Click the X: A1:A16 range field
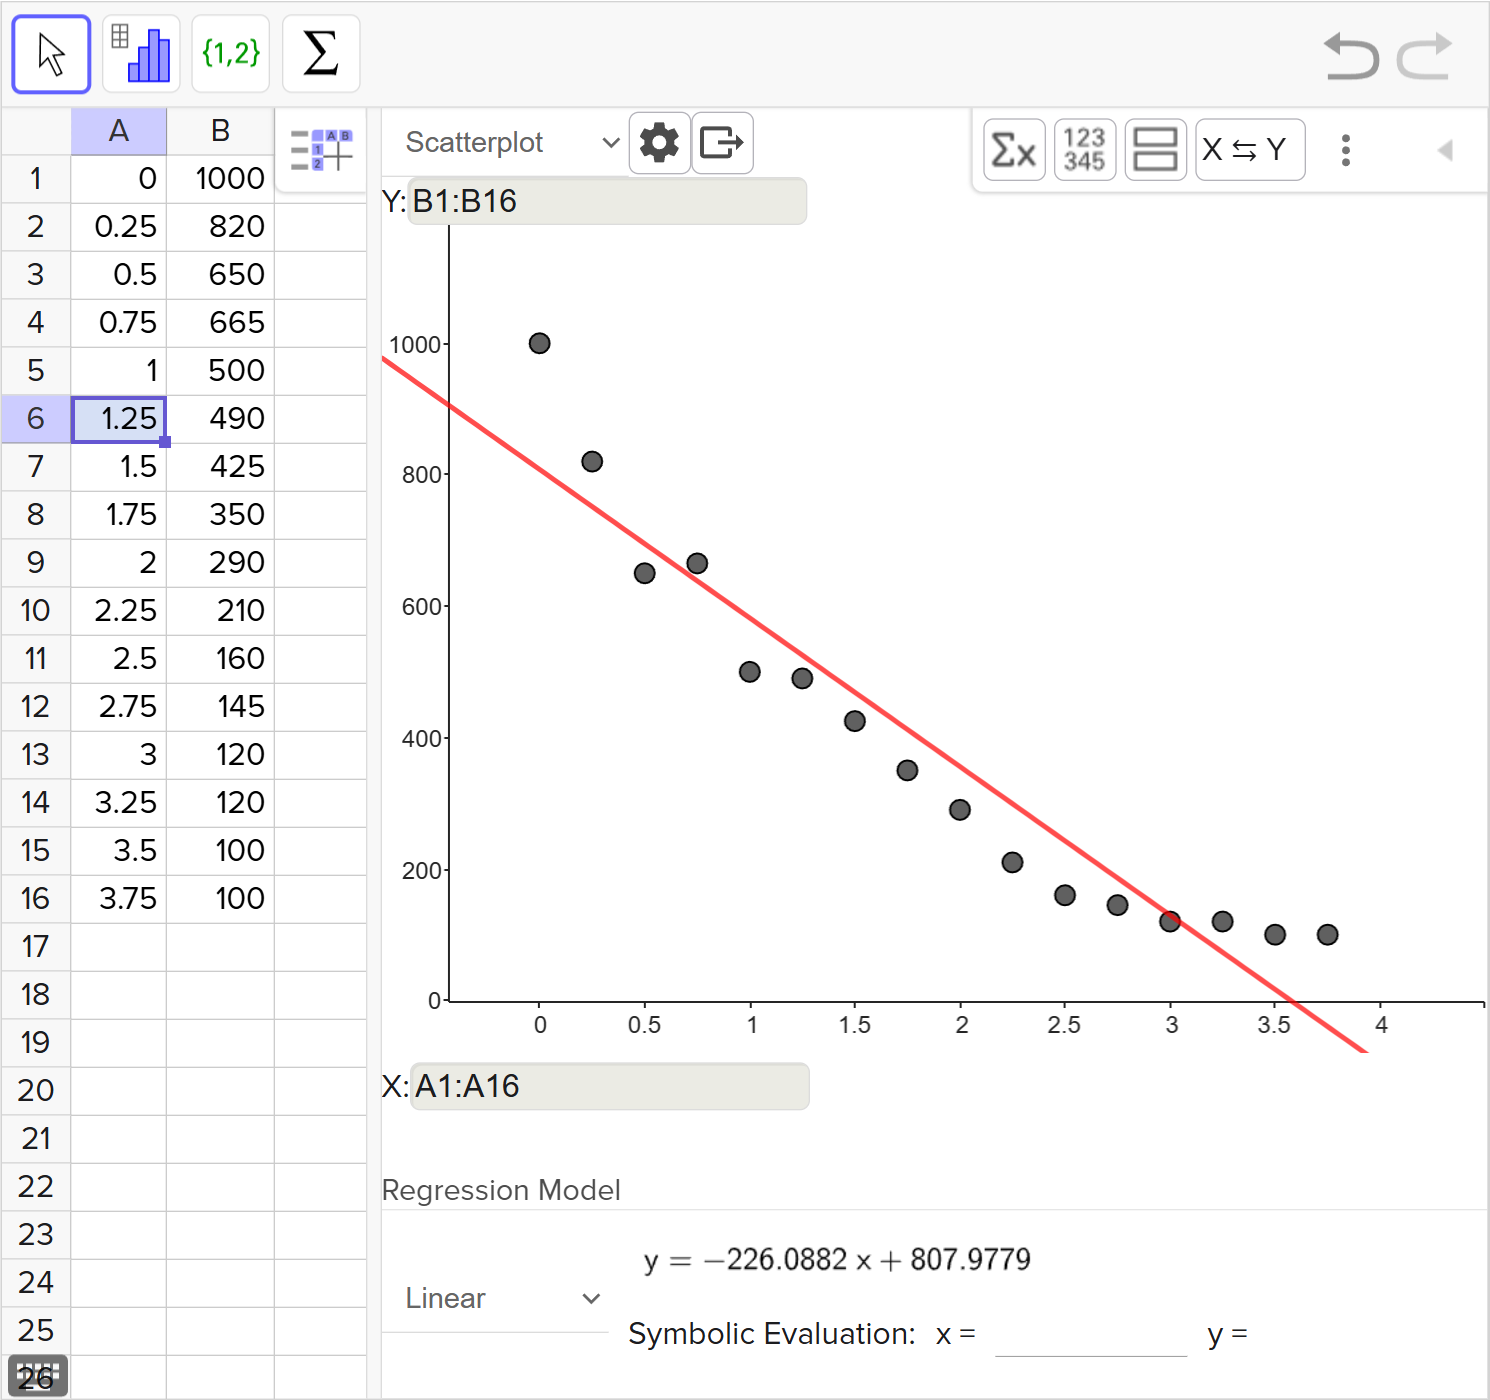 pos(609,1086)
